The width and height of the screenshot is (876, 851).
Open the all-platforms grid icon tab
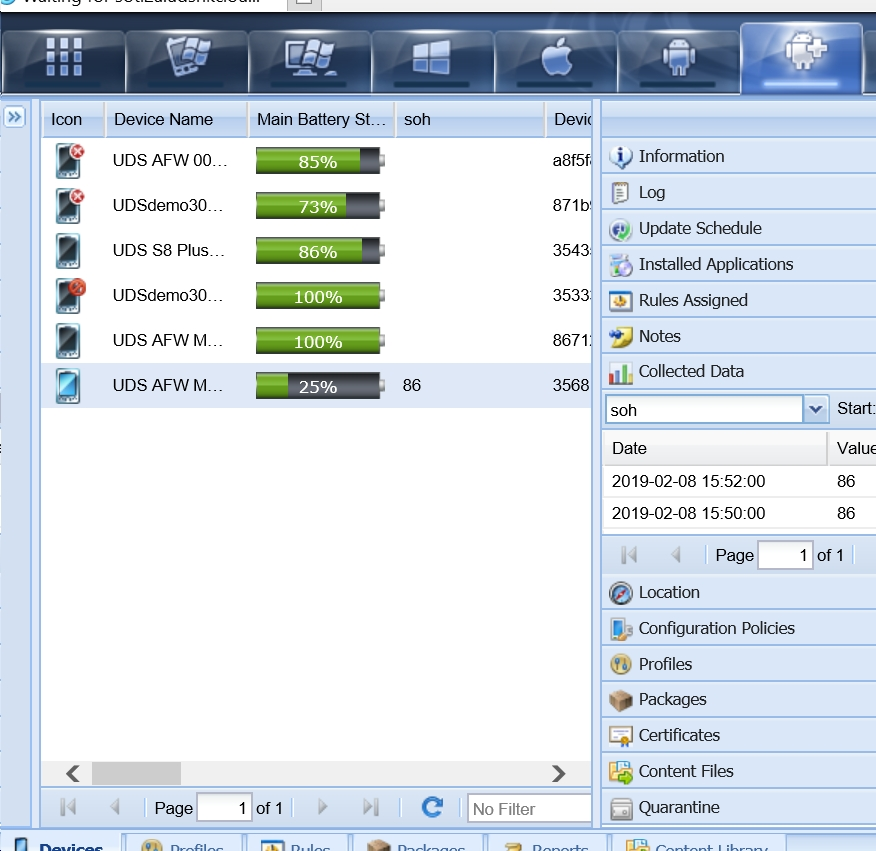tap(63, 58)
